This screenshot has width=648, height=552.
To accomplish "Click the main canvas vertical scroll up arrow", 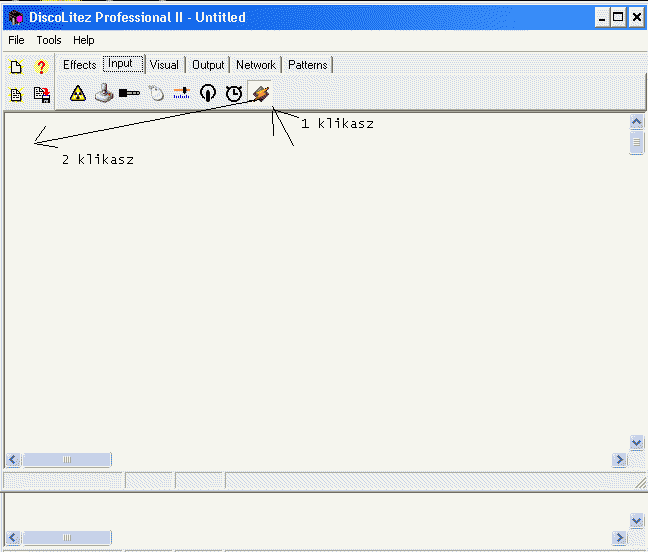I will [x=636, y=121].
